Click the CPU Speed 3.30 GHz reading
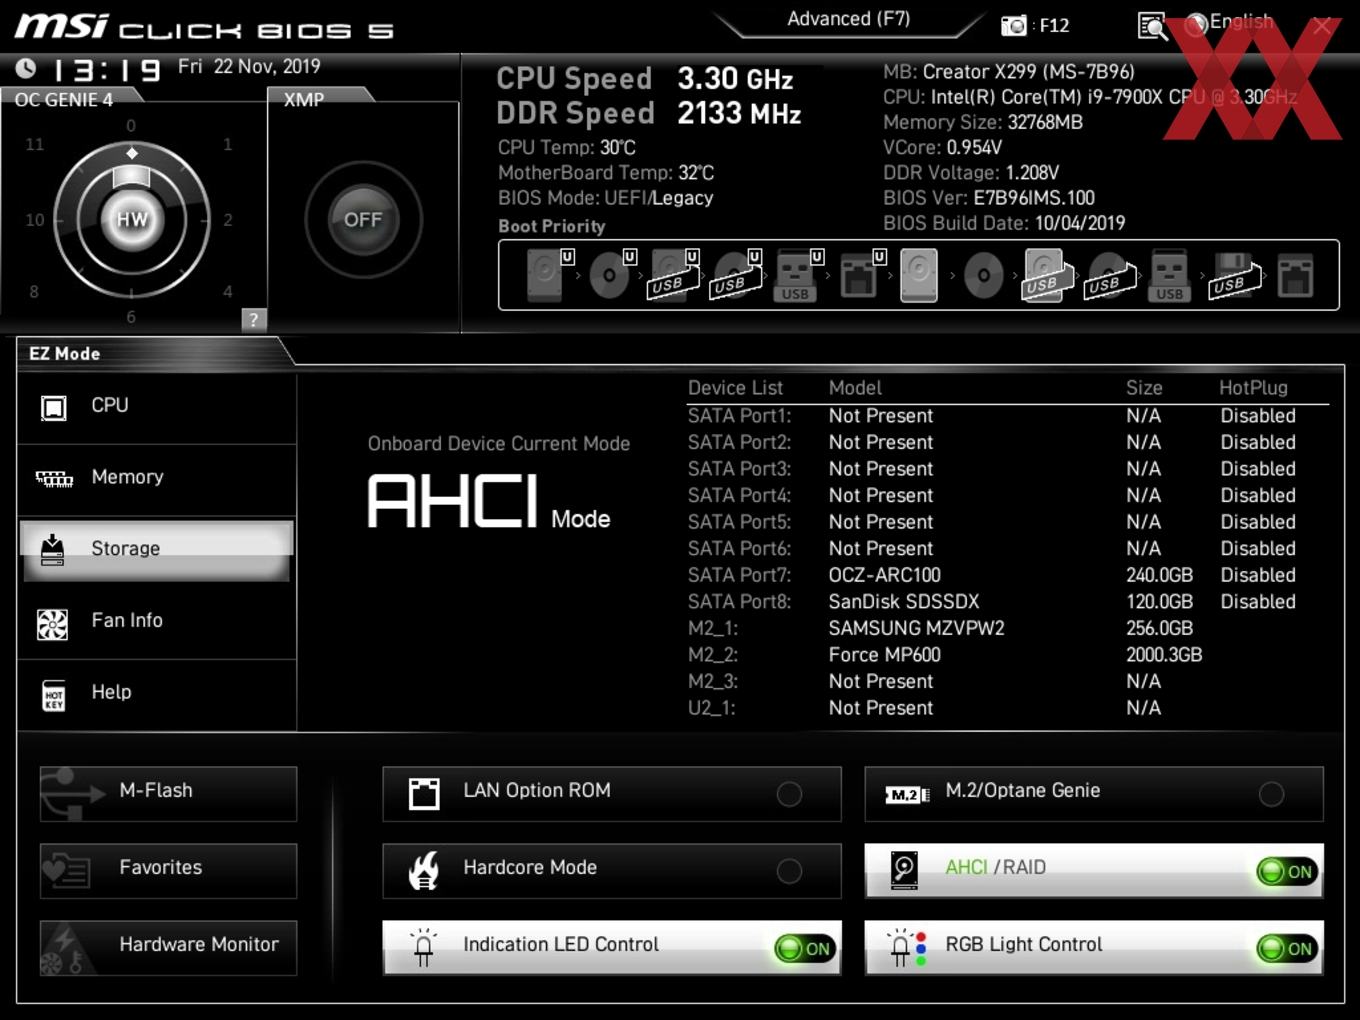1360x1020 pixels. 645,79
